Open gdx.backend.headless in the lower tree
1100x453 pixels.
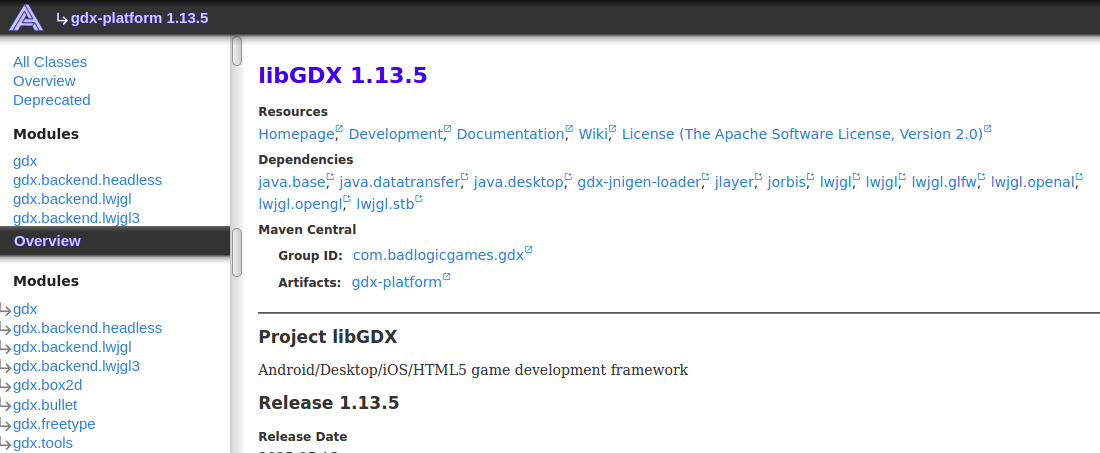point(87,328)
